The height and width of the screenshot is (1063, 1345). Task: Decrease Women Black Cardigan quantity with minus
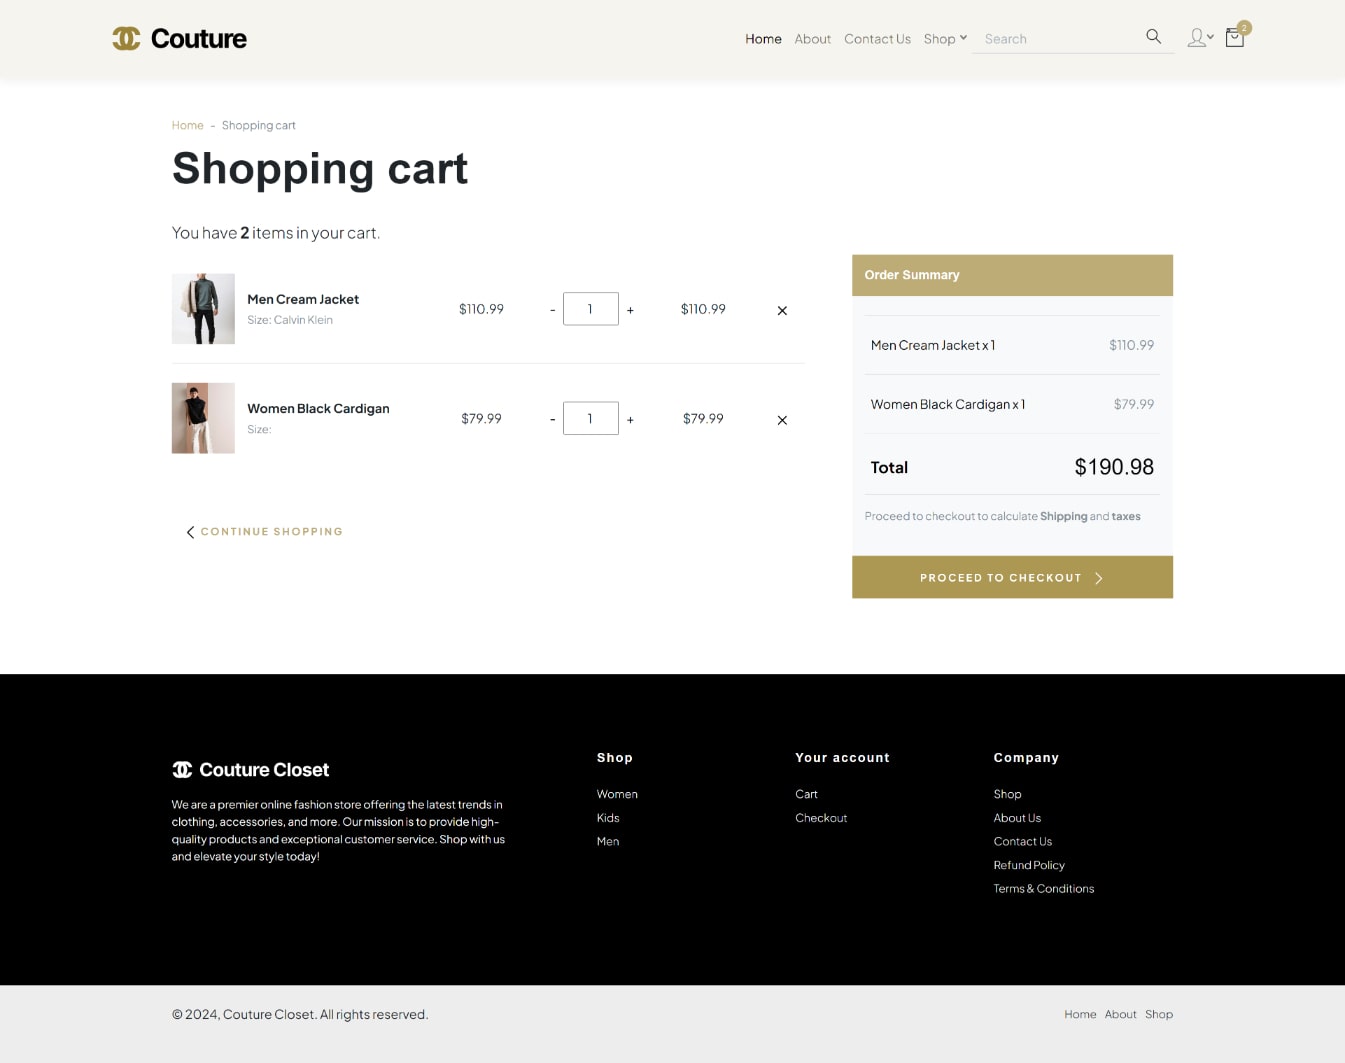[552, 419]
